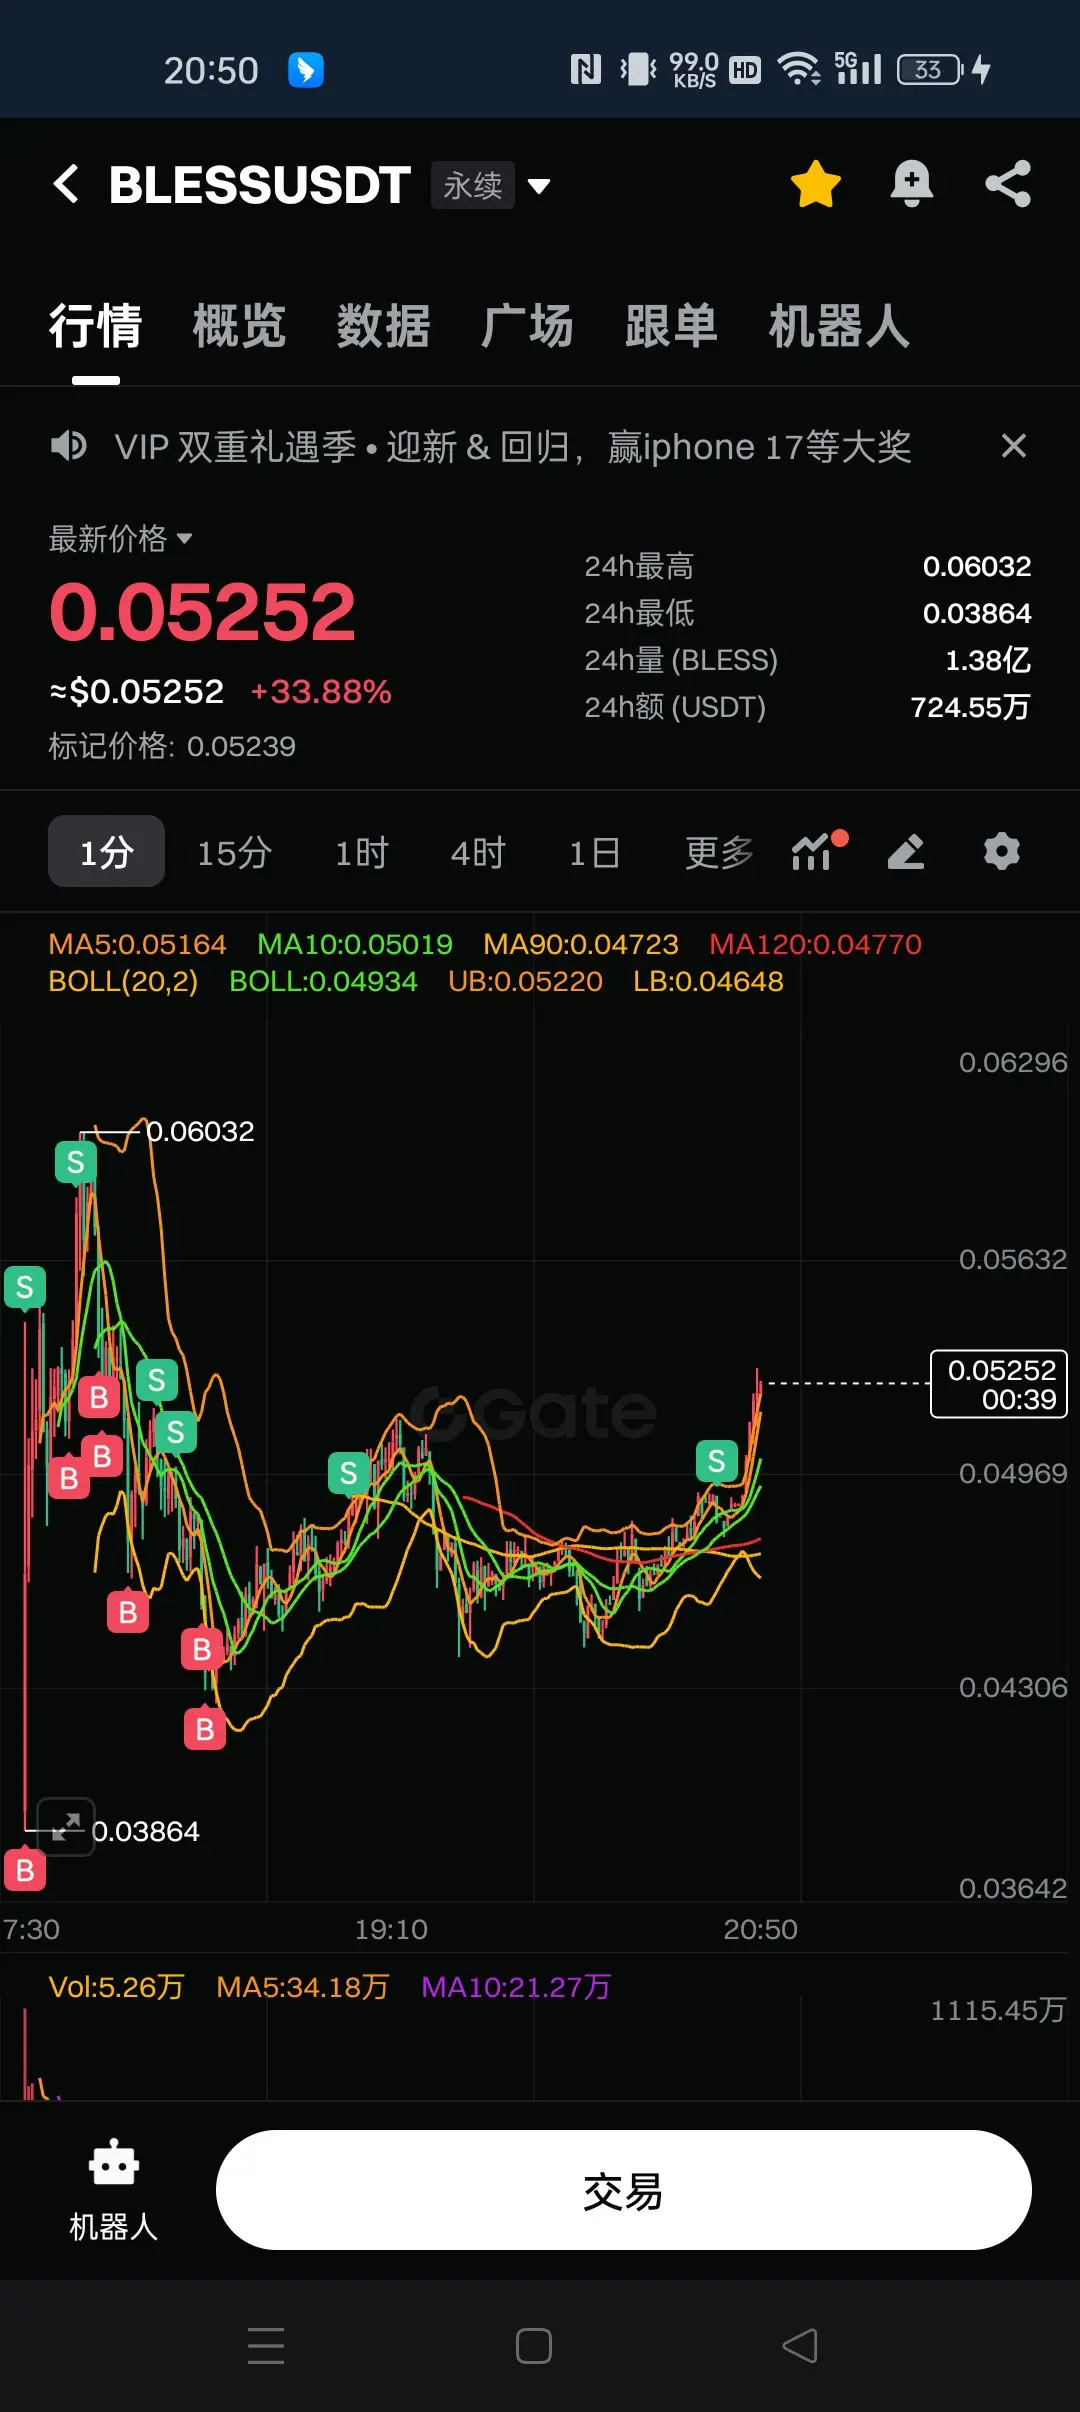Expand the 更多 timeframe options
Image resolution: width=1080 pixels, height=2412 pixels.
[719, 853]
